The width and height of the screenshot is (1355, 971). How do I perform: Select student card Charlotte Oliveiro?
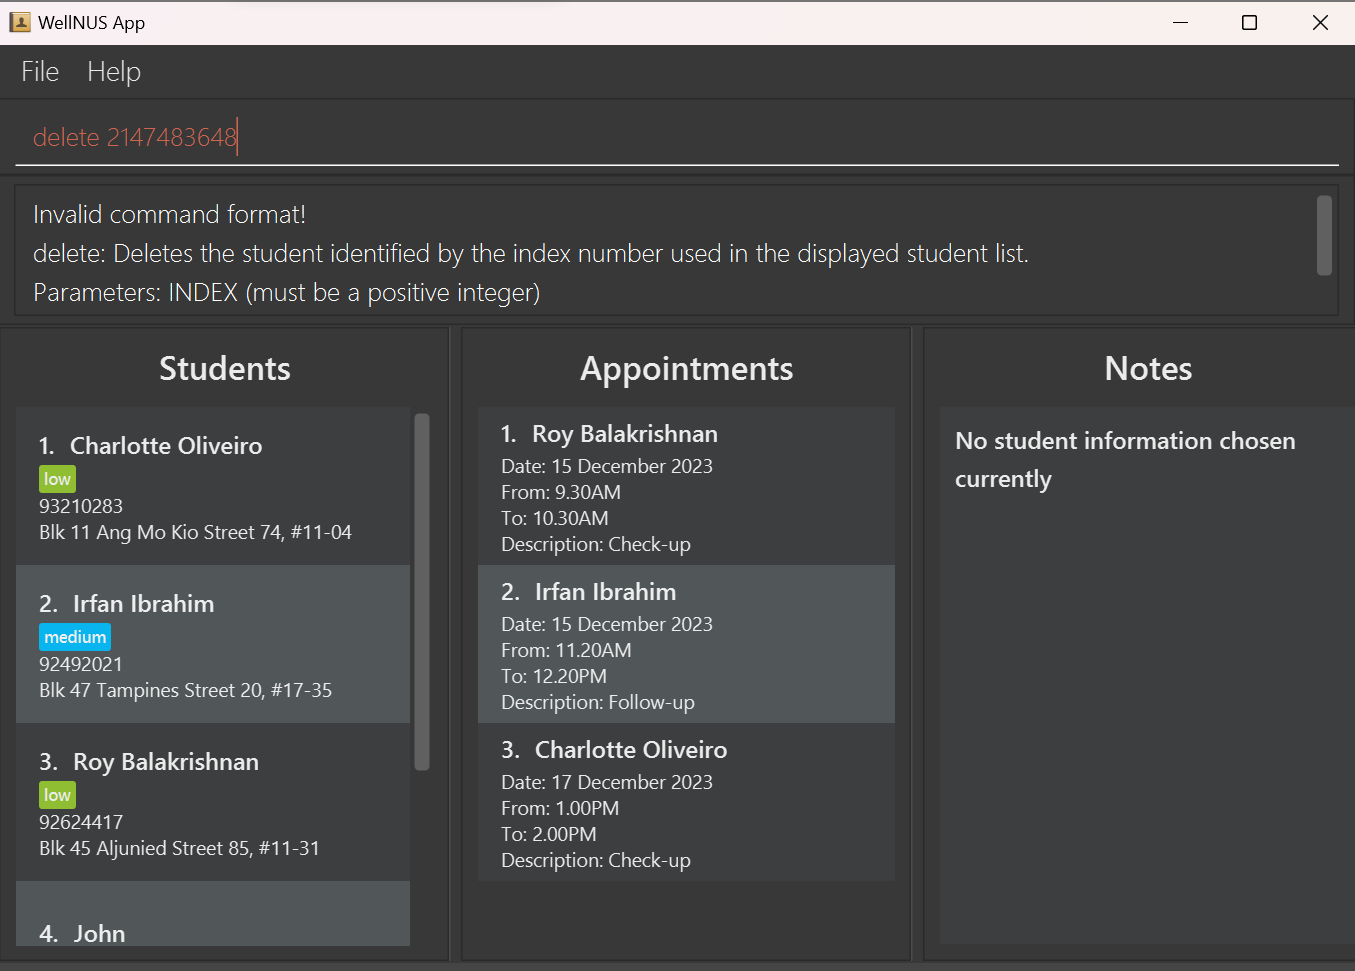[213, 486]
